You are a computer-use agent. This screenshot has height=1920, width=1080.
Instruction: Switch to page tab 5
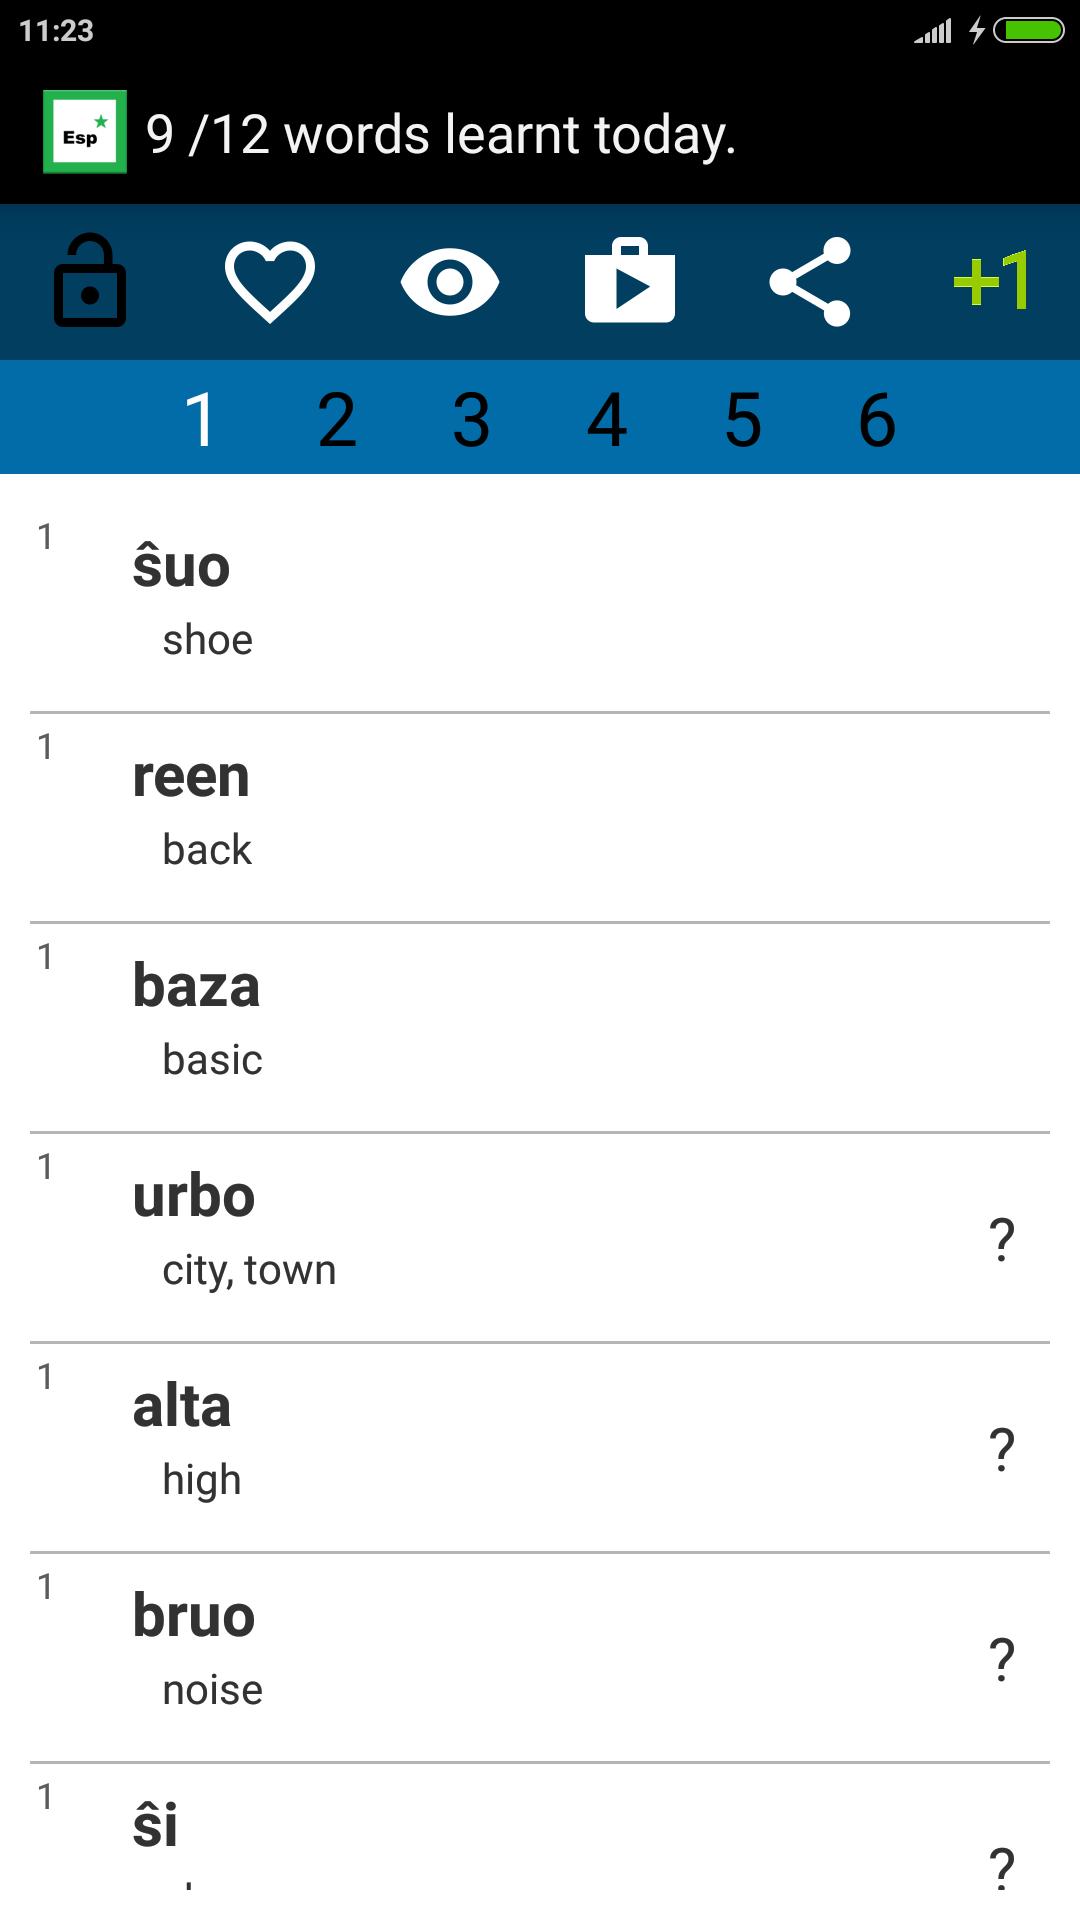coord(743,419)
